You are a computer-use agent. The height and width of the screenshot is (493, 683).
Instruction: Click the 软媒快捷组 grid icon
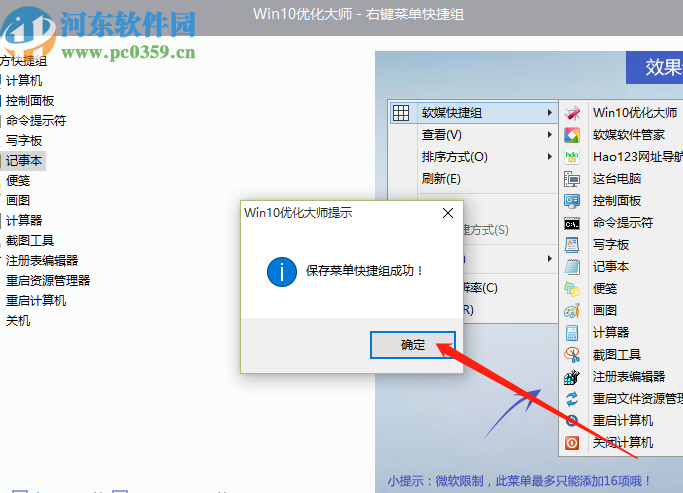pyautogui.click(x=401, y=113)
